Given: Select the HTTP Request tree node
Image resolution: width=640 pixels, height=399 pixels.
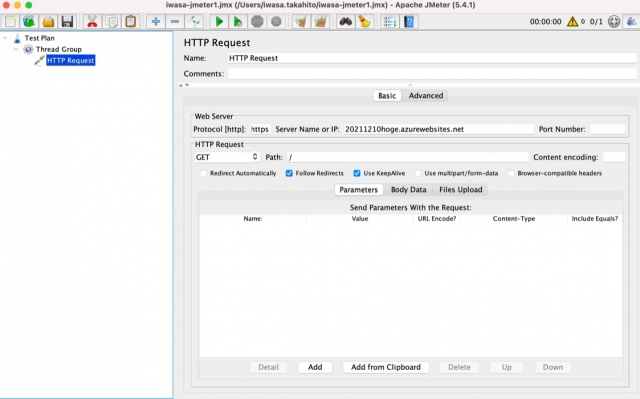Looking at the screenshot, I should pos(71,60).
